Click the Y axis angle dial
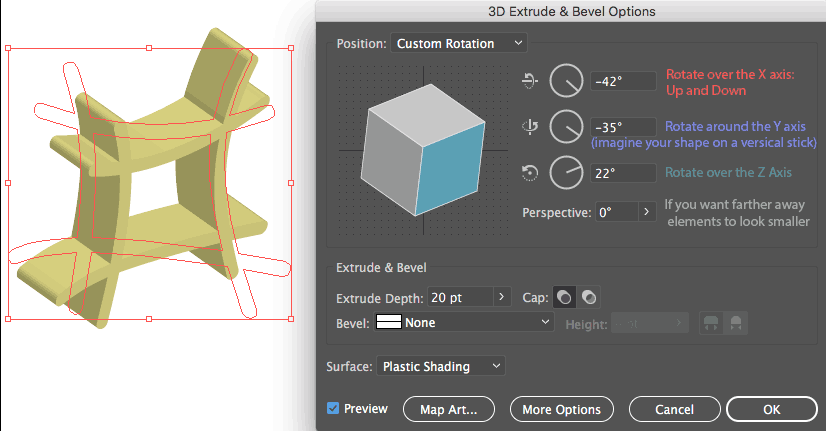 566,127
